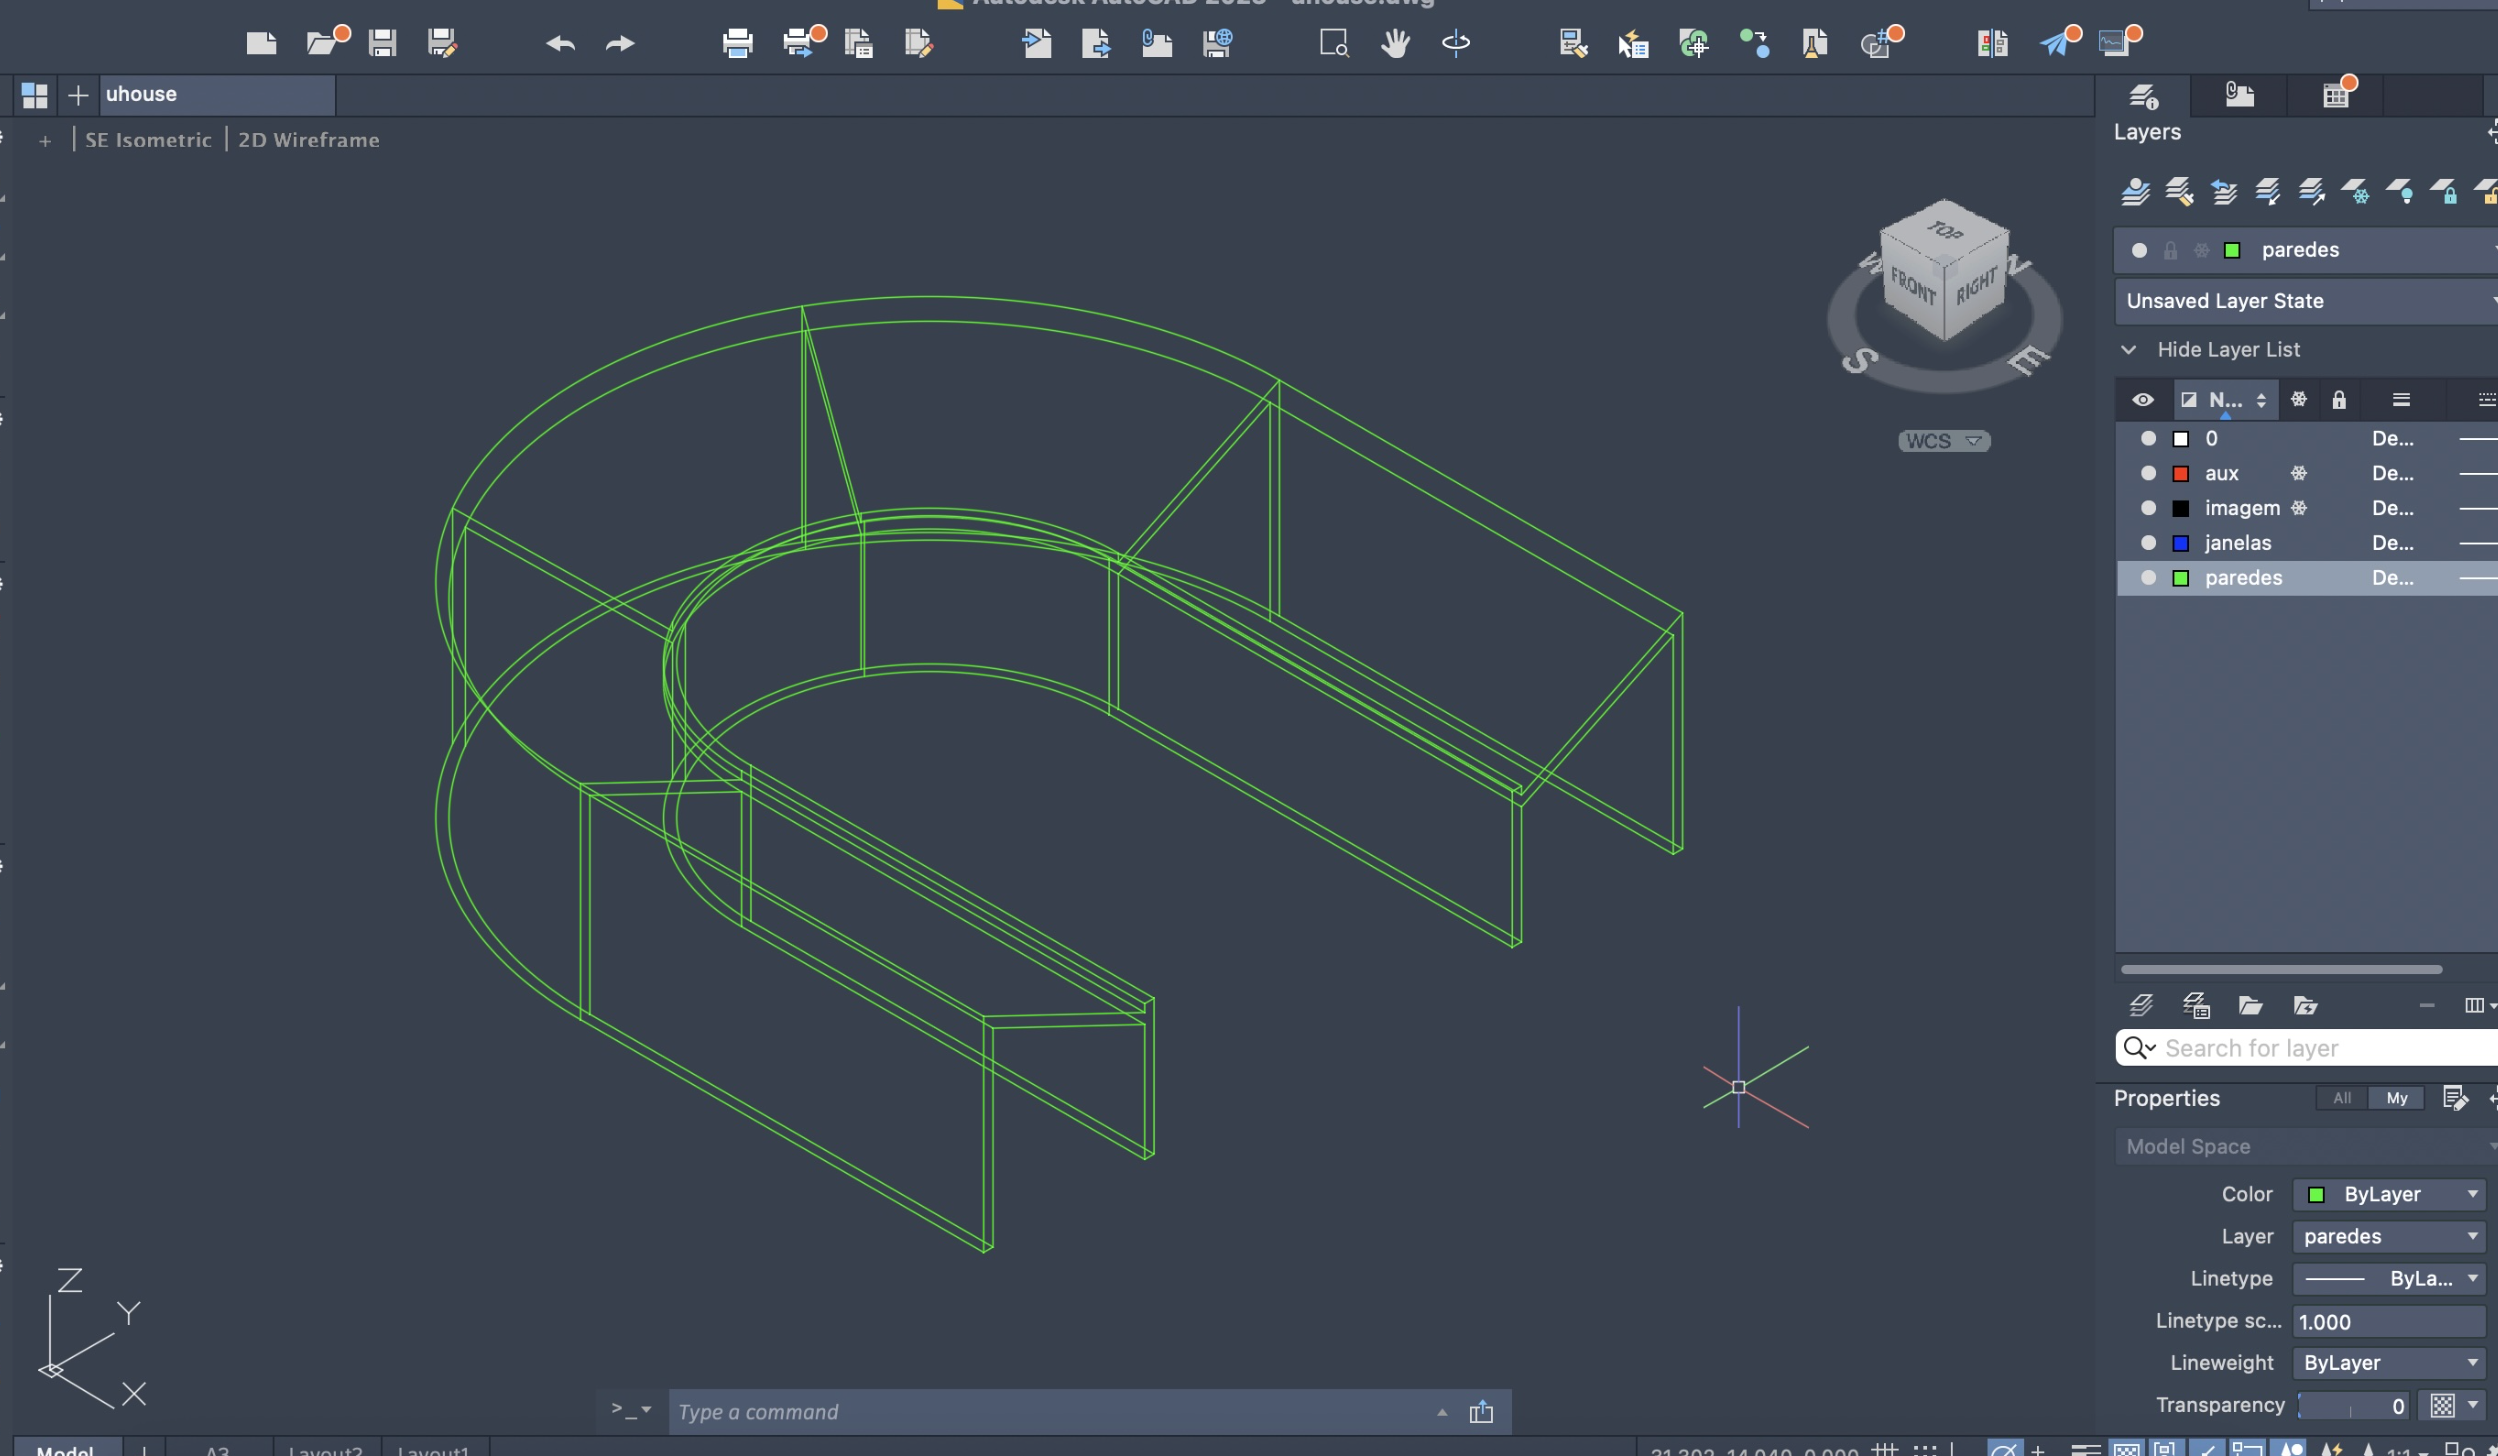The image size is (2498, 1456).
Task: Open the WCS coordinate system dropdown
Action: coord(1943,441)
